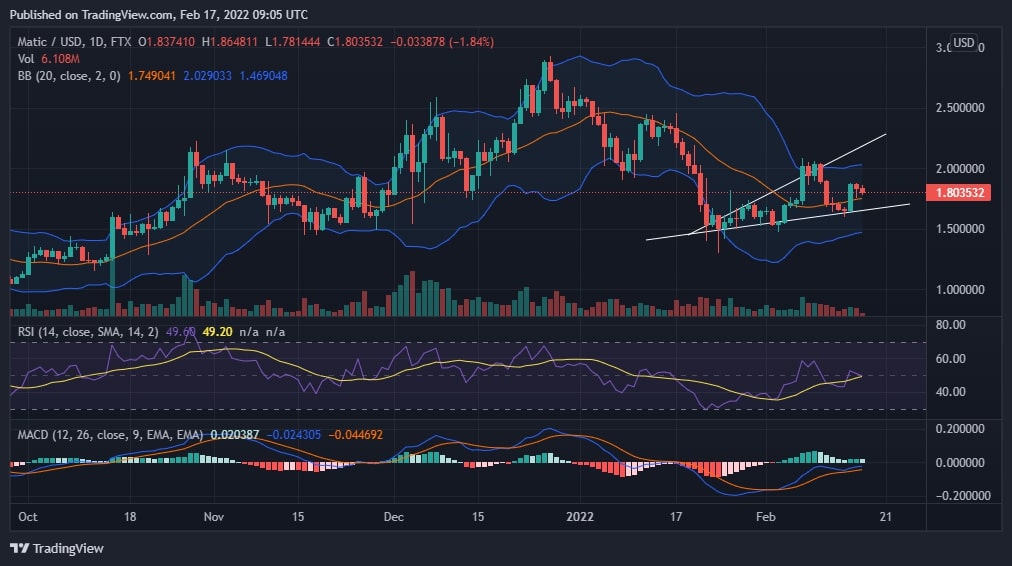Click the Oct label on time axis

28,517
